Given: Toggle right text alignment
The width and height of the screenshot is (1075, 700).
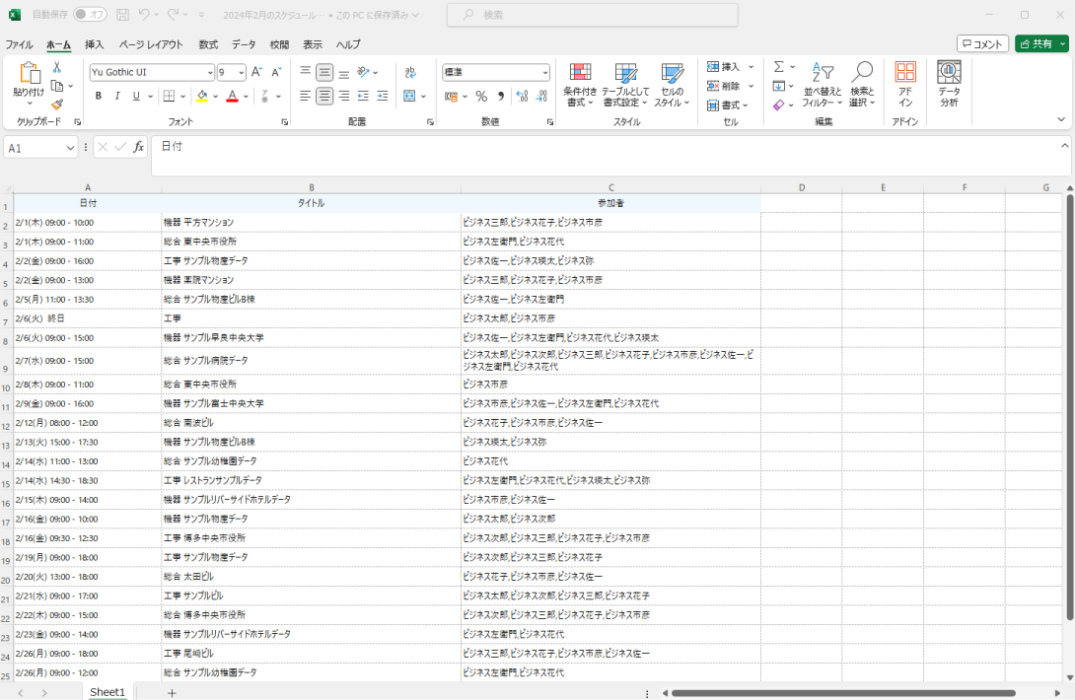Looking at the screenshot, I should point(343,96).
